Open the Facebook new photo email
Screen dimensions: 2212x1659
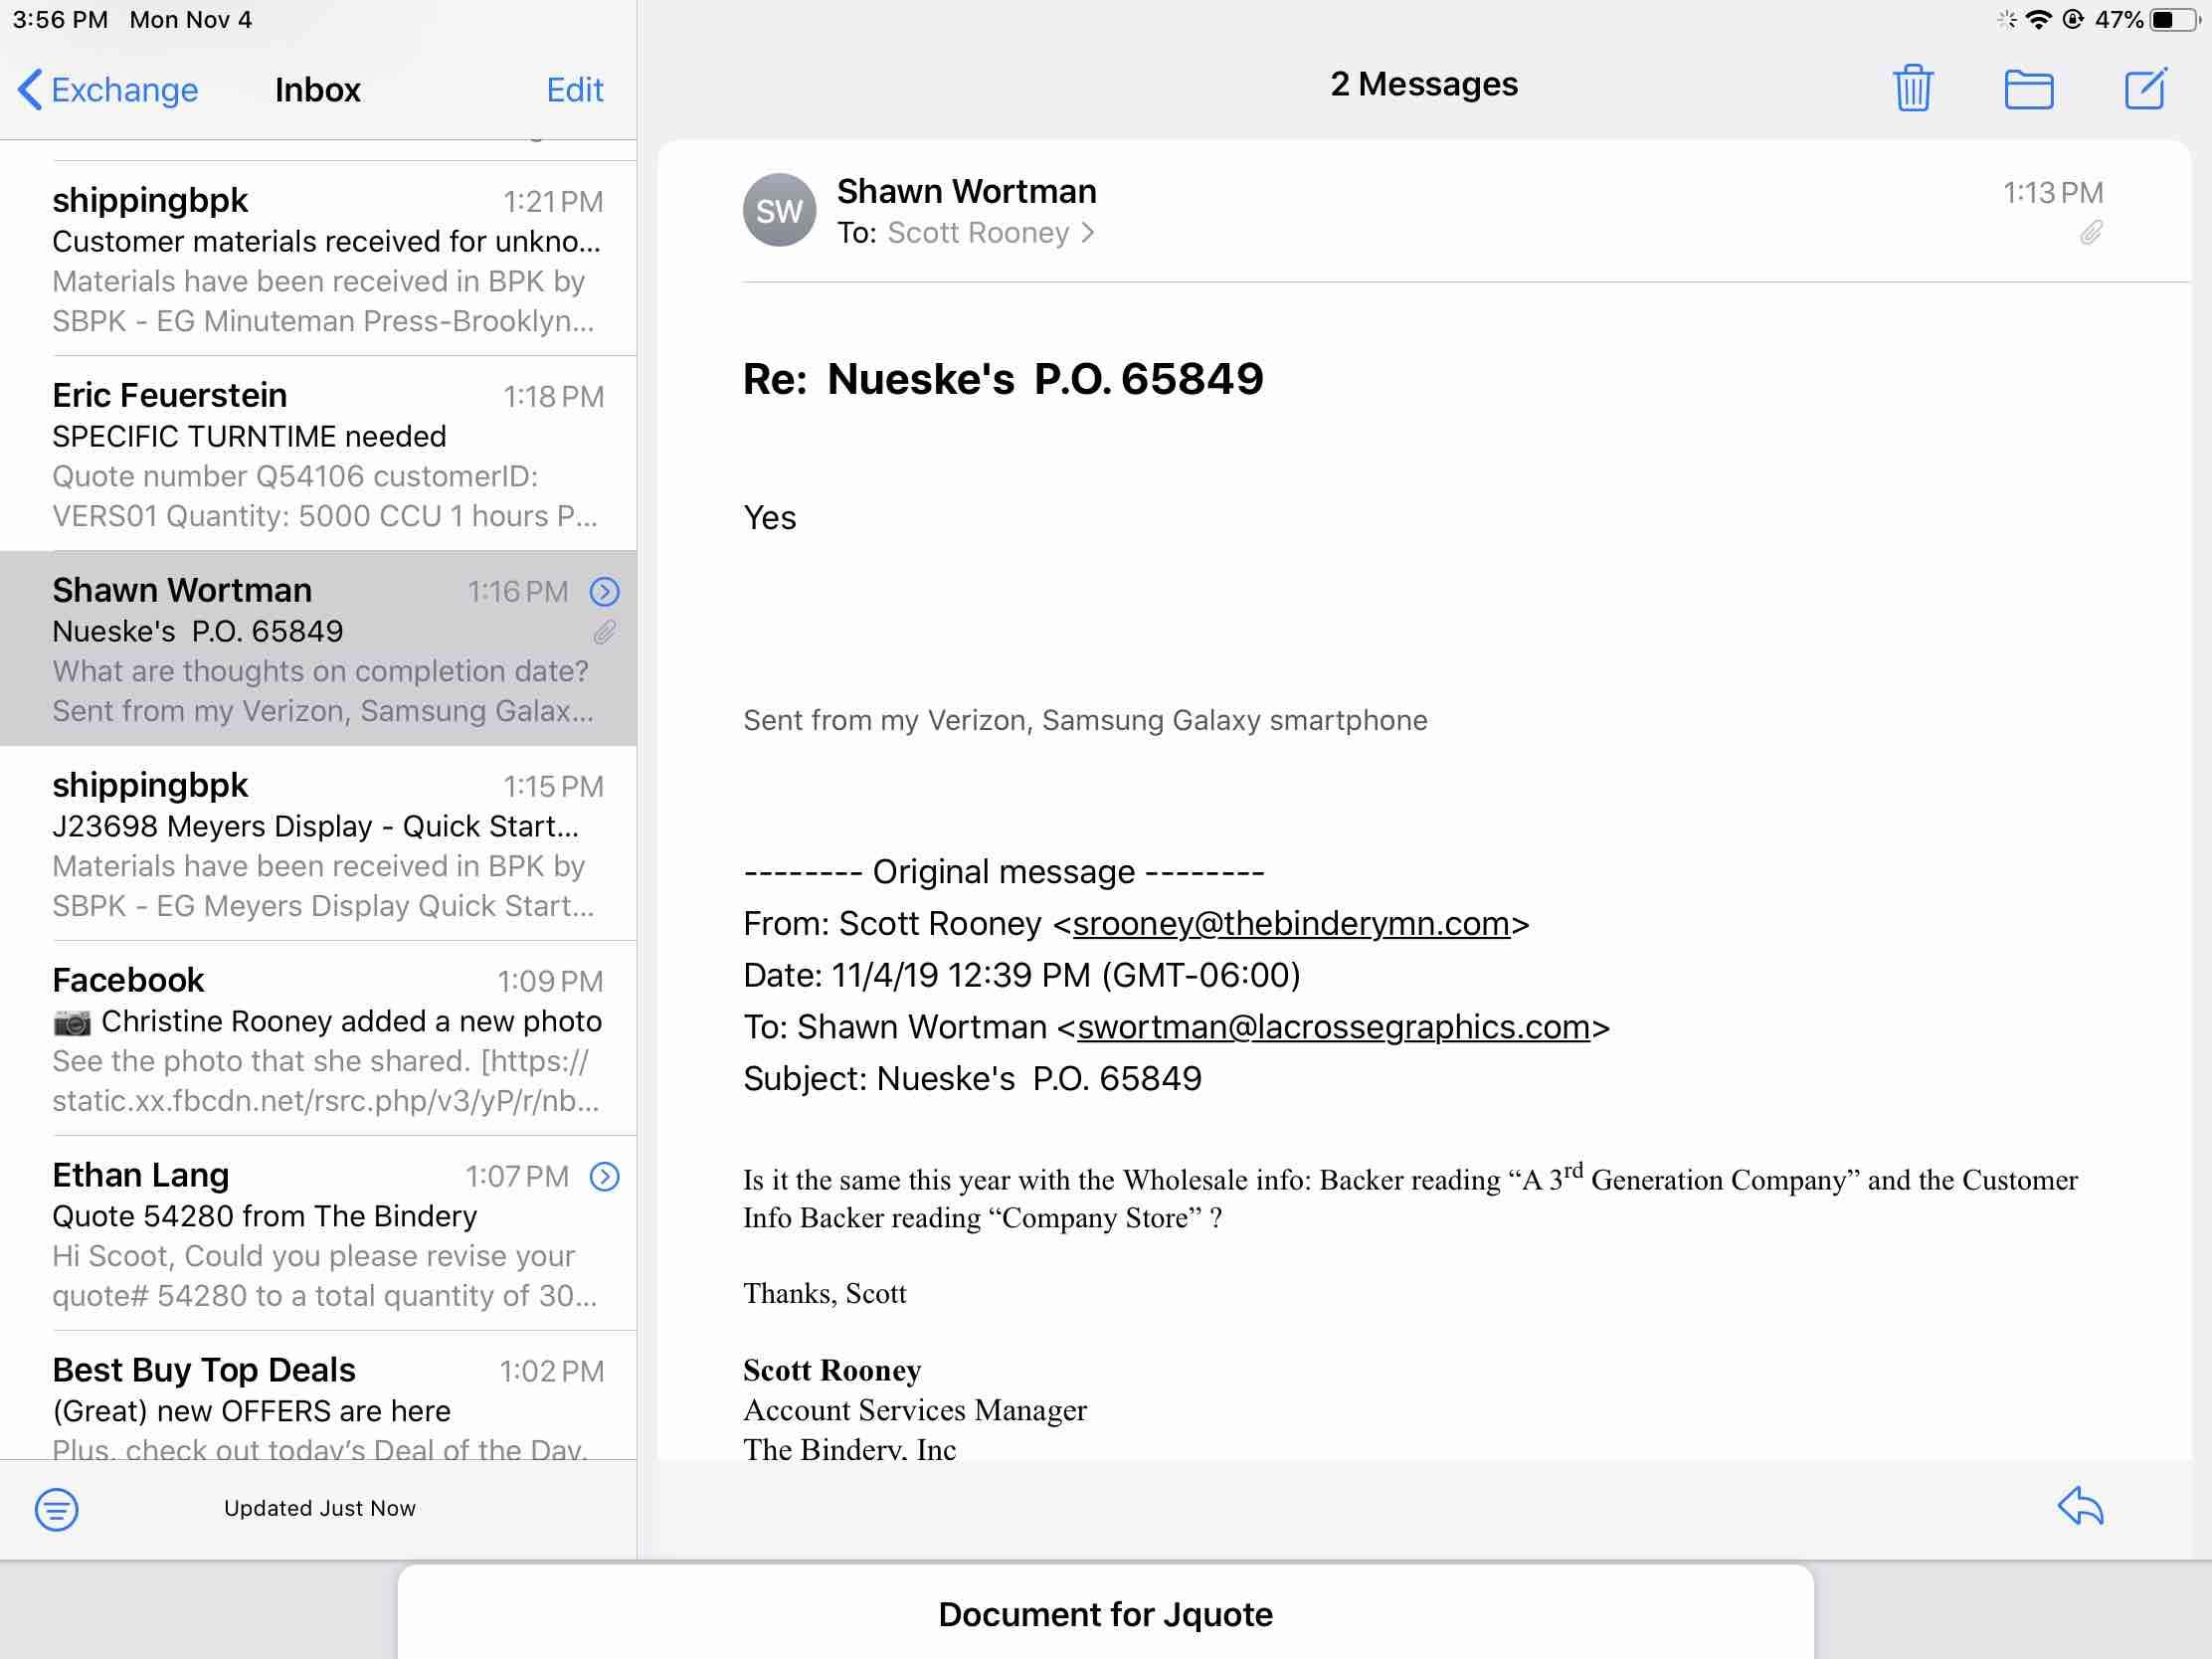(x=320, y=1040)
